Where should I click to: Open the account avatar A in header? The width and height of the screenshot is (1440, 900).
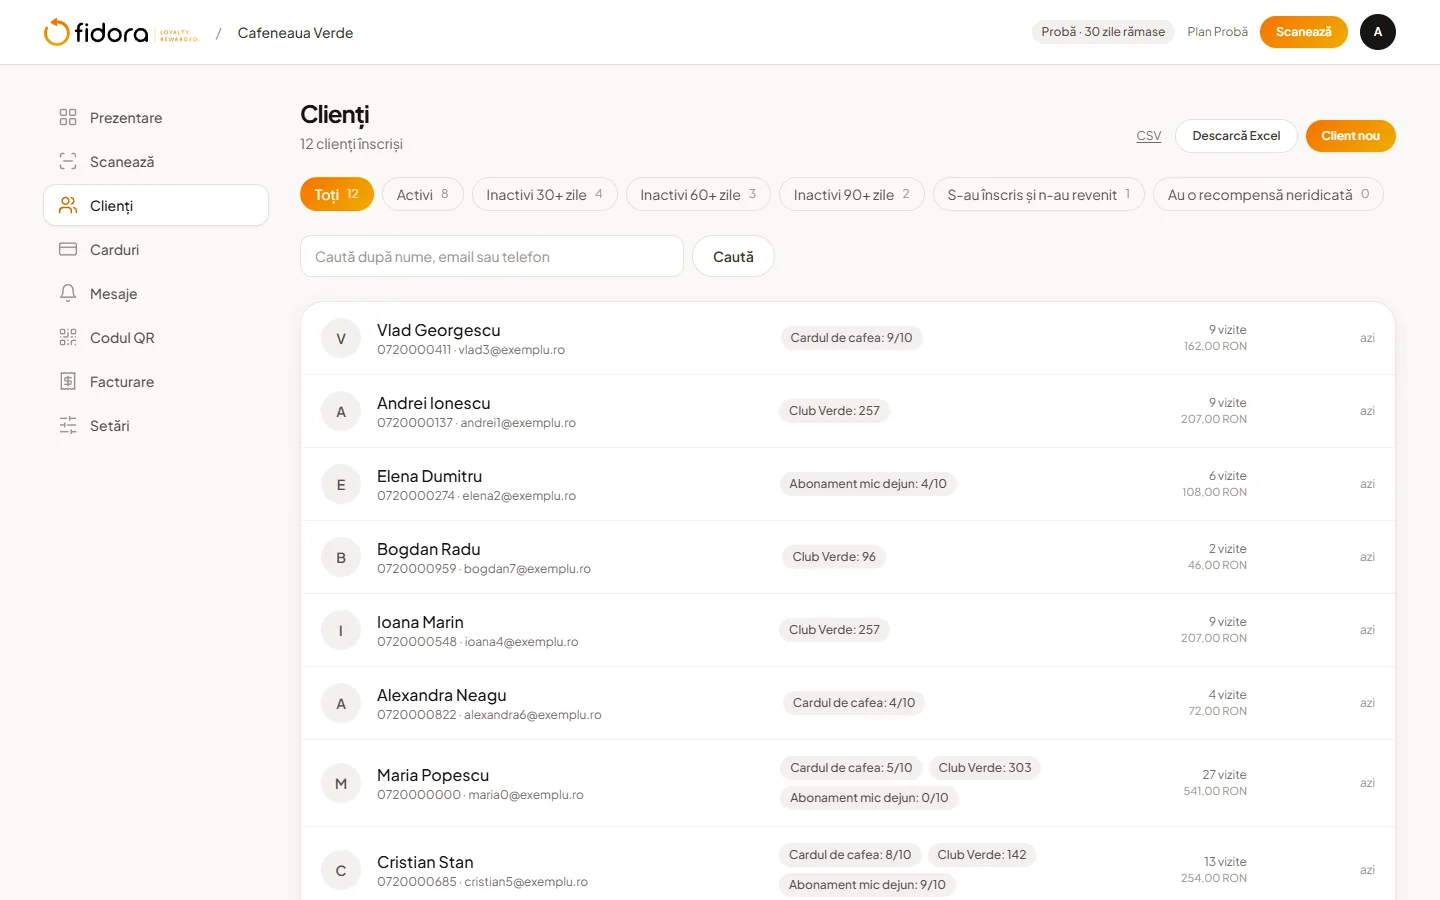coord(1378,32)
